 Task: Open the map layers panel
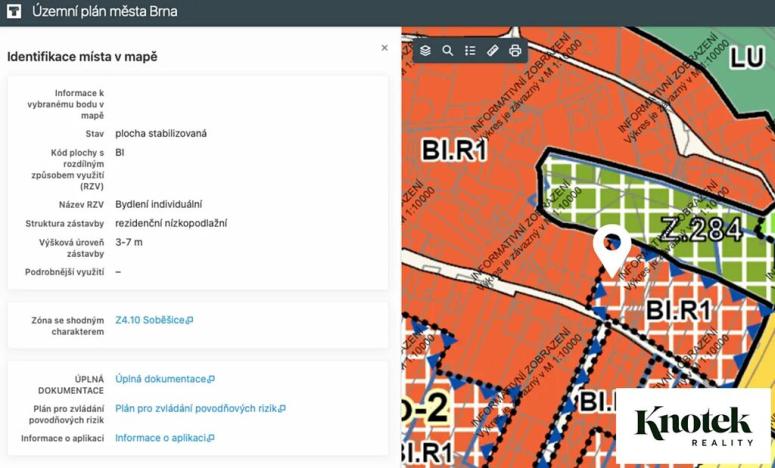(x=425, y=50)
